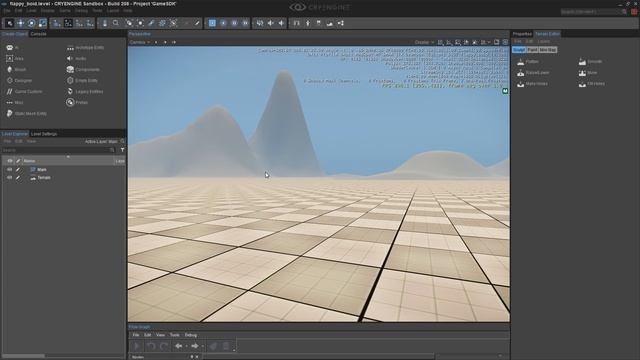640x360 pixels.
Task: Click the Flow Graph play button
Action: tap(137, 346)
